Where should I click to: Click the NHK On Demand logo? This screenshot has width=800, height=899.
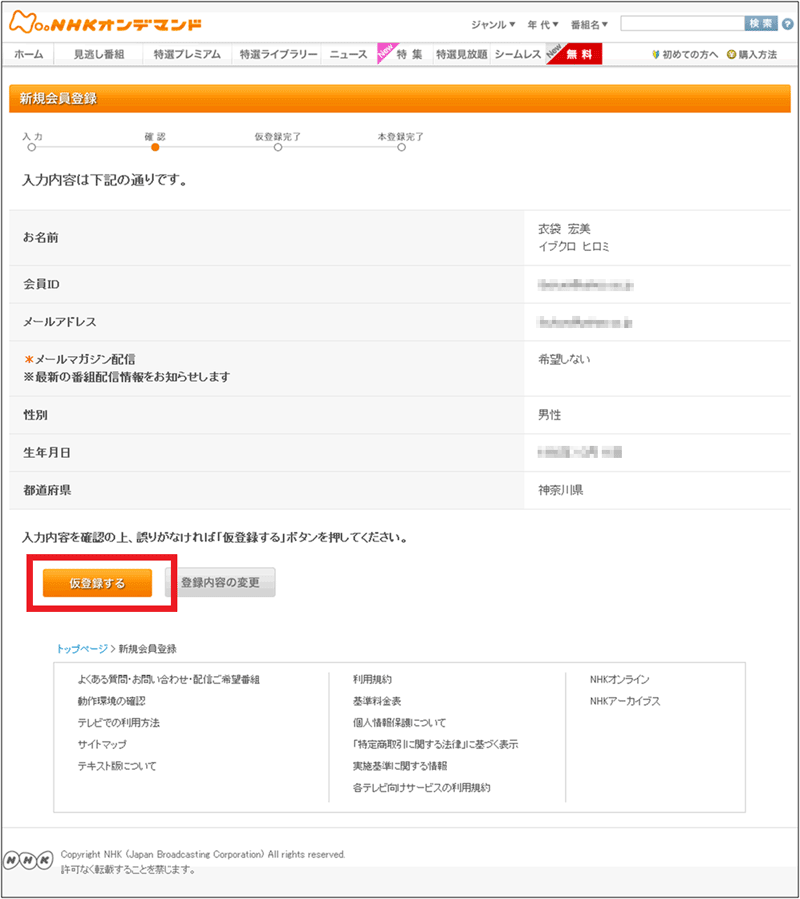[106, 23]
